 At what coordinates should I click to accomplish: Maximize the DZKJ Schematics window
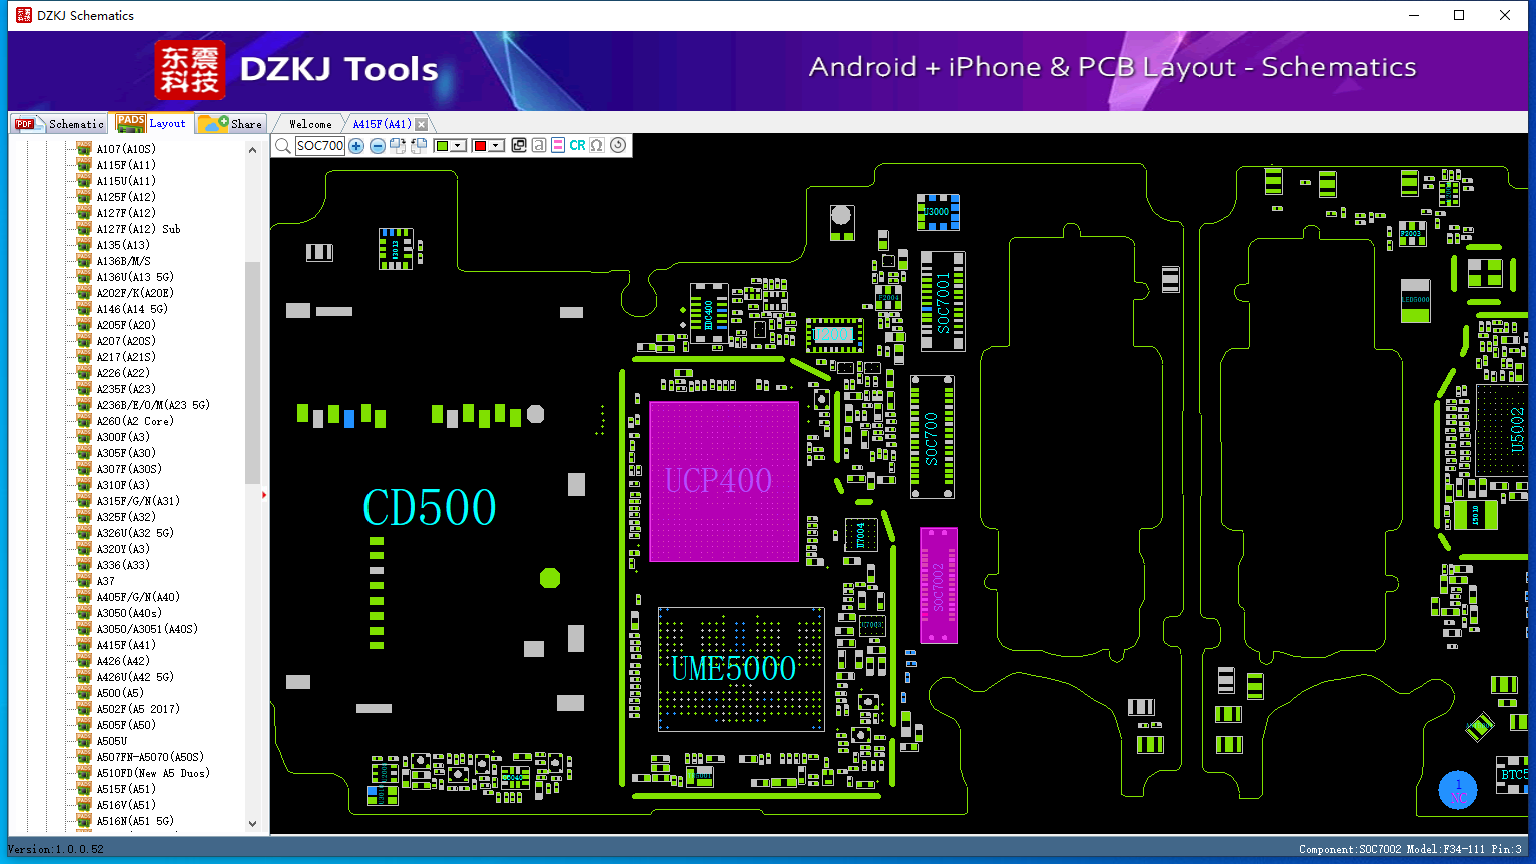[x=1459, y=15]
